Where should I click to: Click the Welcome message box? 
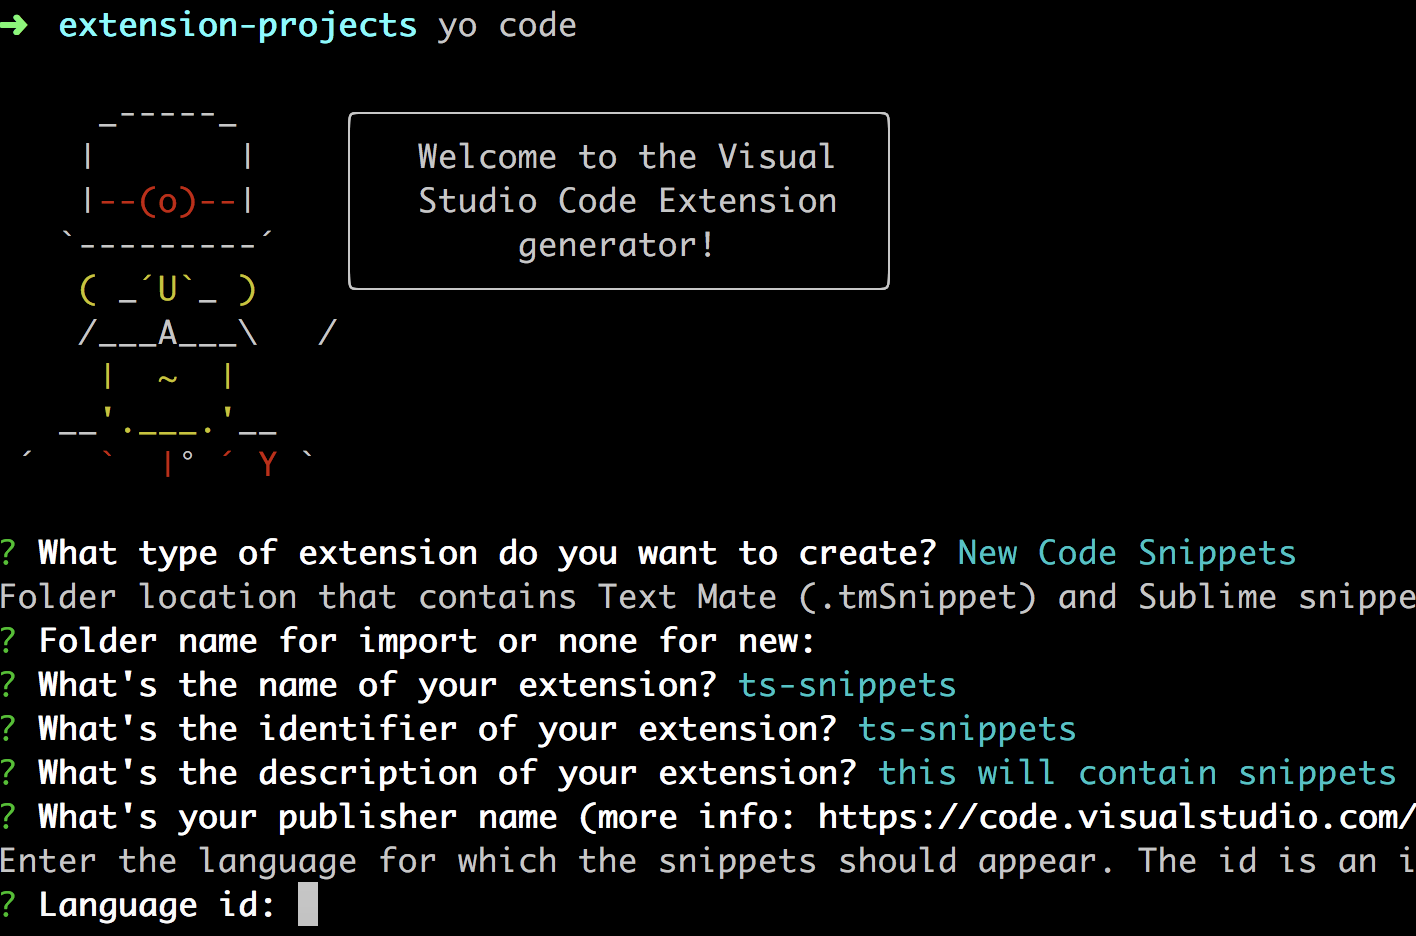618,201
